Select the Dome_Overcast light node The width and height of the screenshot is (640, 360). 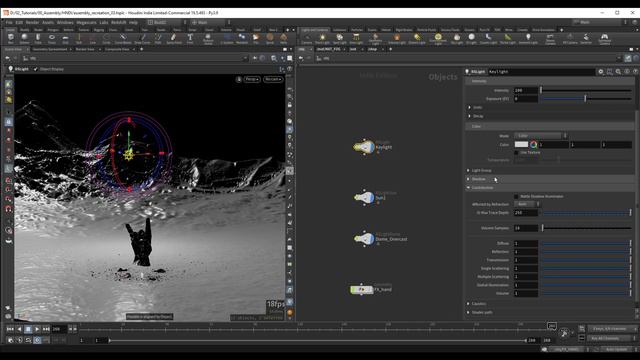click(x=364, y=239)
